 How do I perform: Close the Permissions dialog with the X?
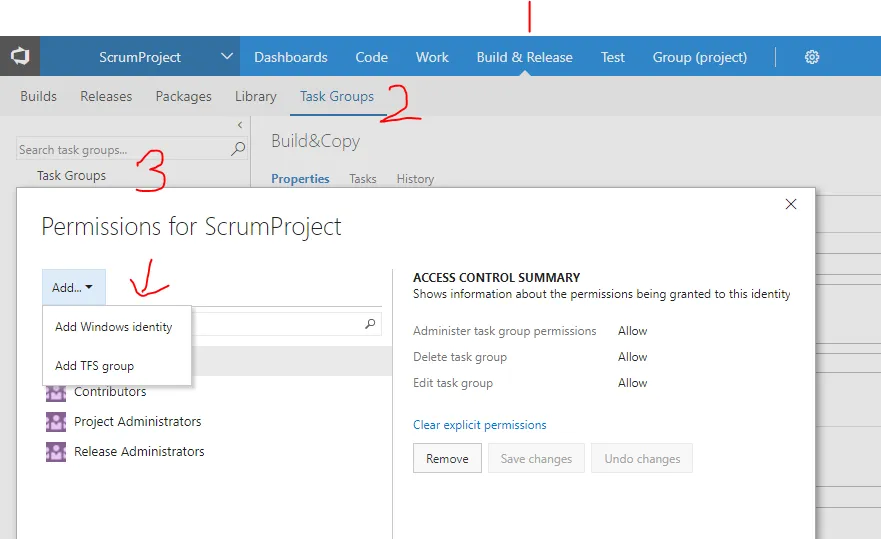tap(791, 204)
